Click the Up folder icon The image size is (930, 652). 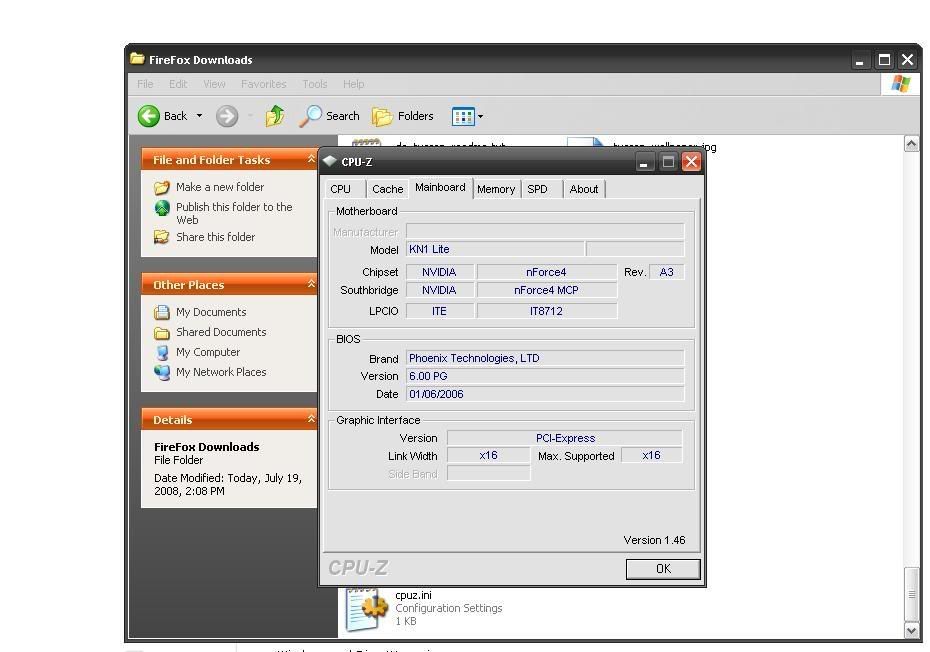[275, 116]
